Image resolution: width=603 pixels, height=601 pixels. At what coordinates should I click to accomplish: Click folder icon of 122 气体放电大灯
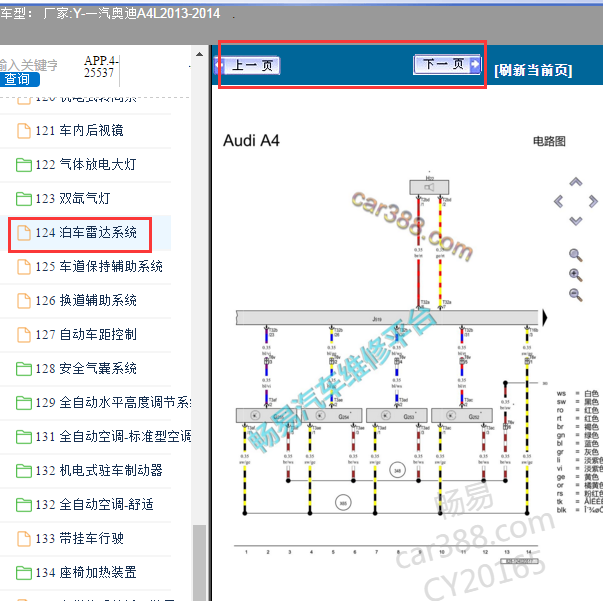coord(24,165)
